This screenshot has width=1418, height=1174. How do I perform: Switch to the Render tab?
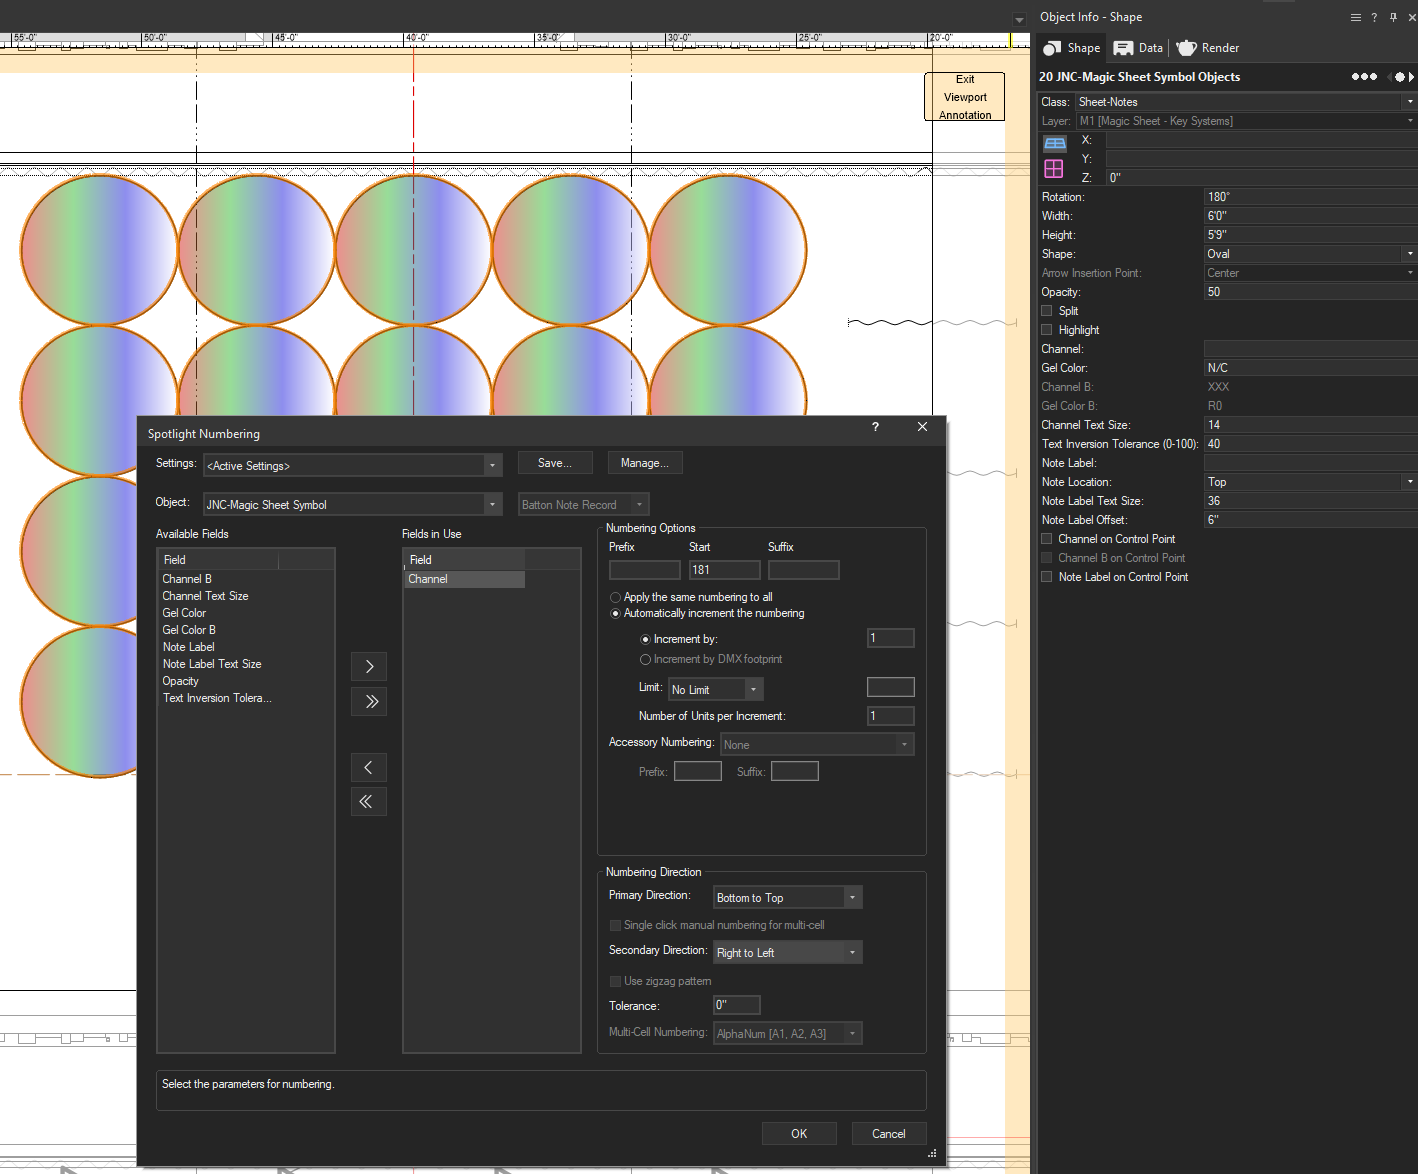1208,48
